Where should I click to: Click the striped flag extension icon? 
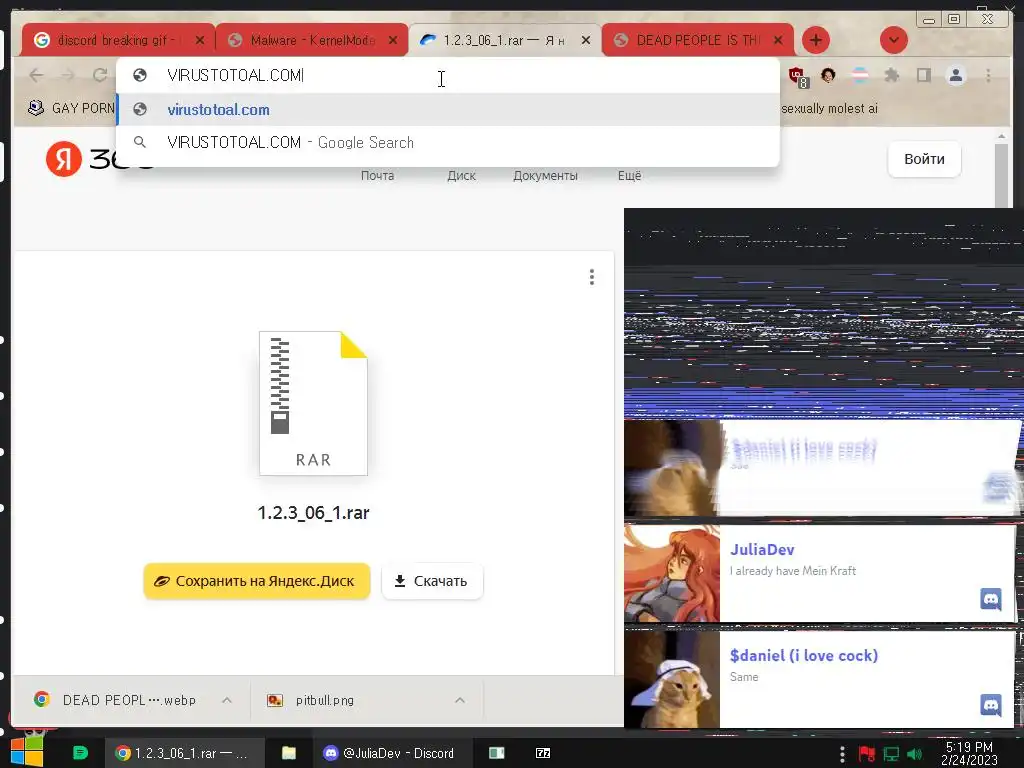[x=860, y=75]
